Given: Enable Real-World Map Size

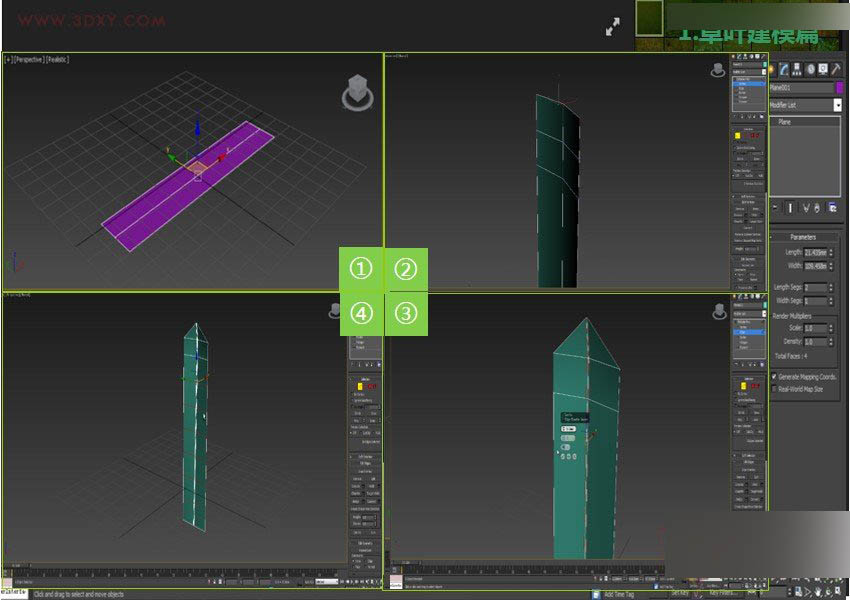Looking at the screenshot, I should click(773, 388).
